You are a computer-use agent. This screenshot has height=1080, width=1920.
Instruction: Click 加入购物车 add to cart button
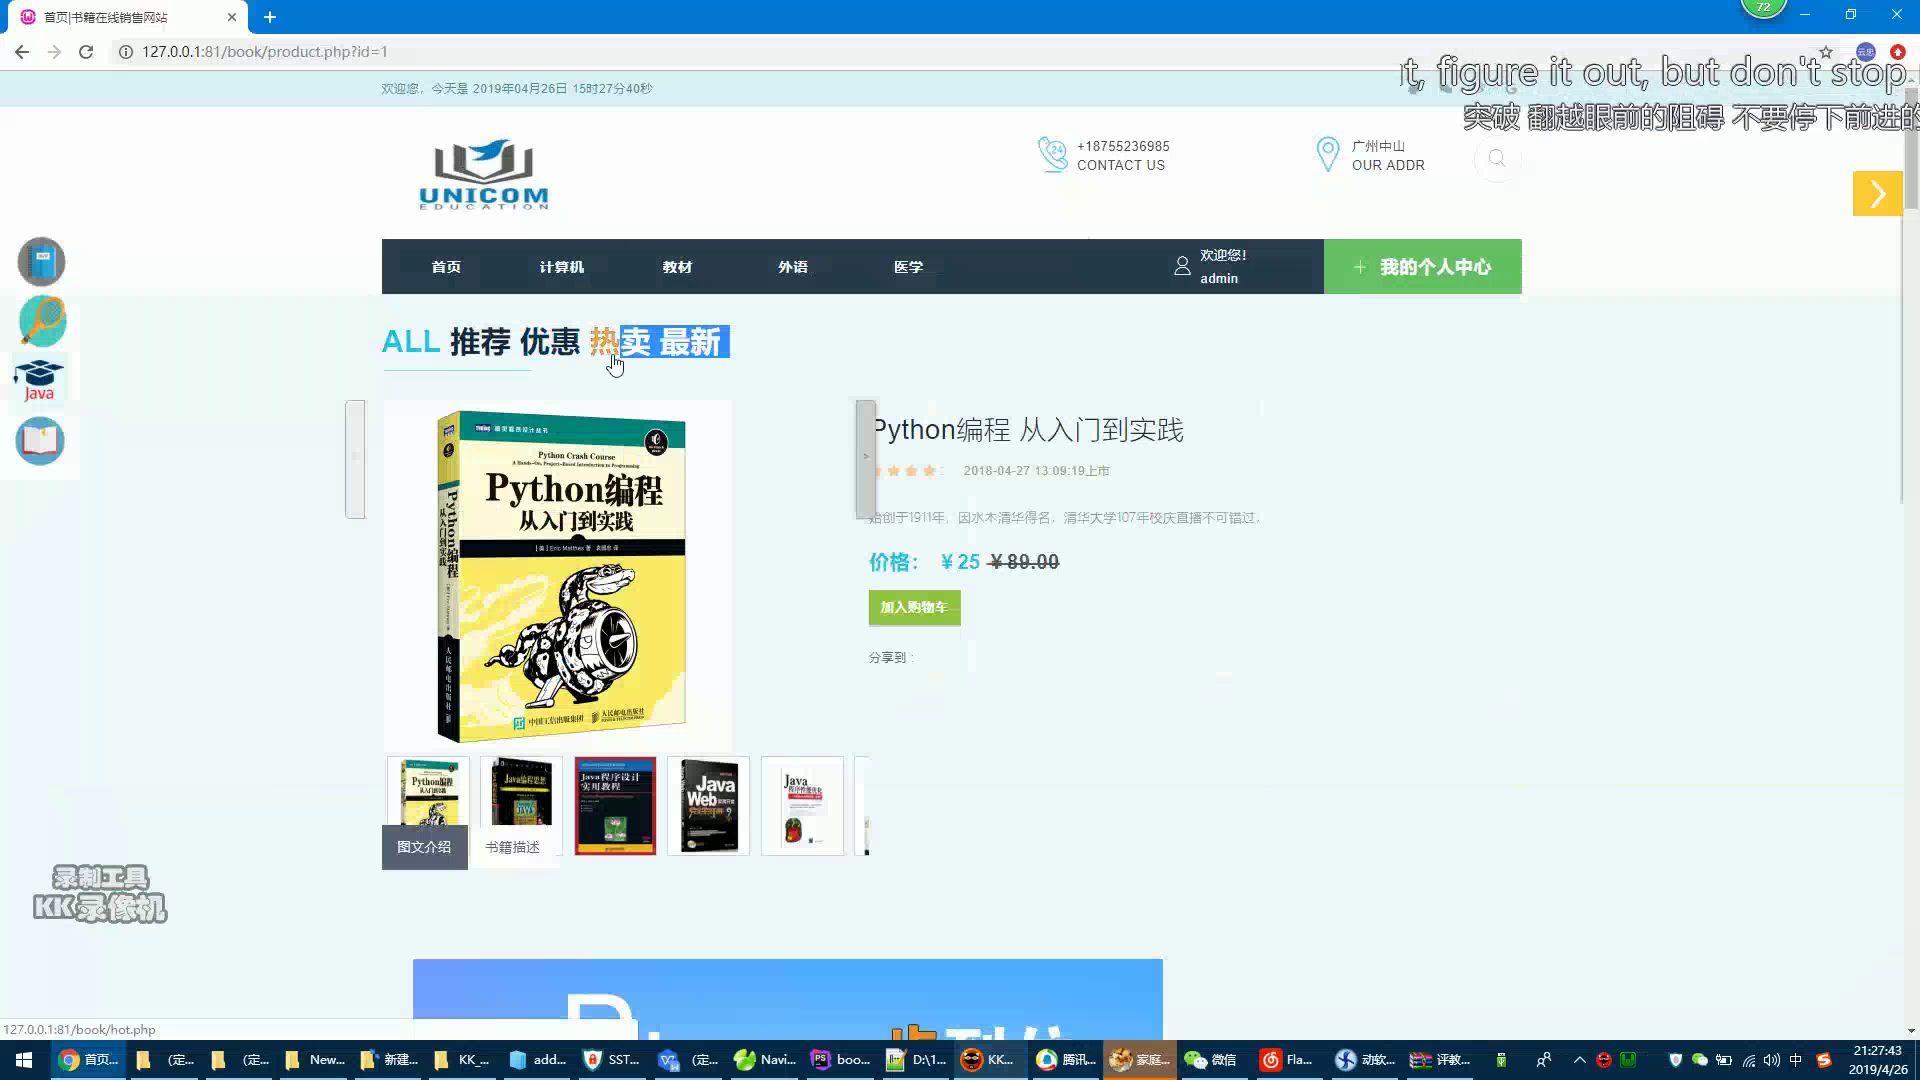coord(914,607)
